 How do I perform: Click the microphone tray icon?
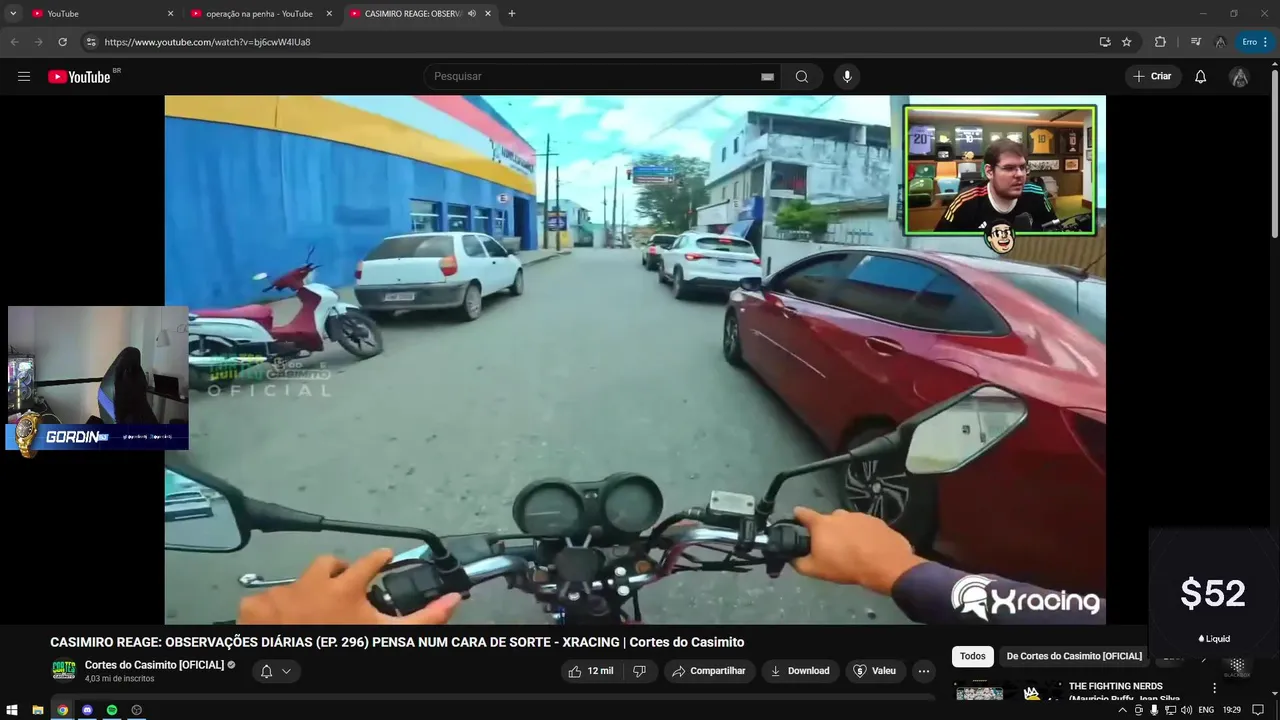click(x=1154, y=710)
